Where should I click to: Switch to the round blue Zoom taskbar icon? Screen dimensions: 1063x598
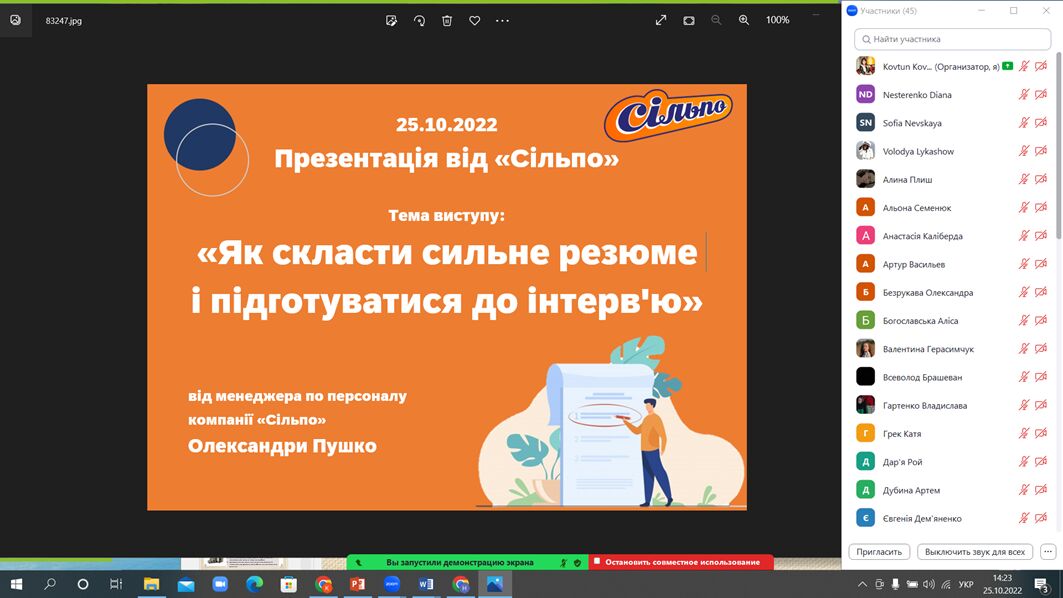click(x=392, y=584)
